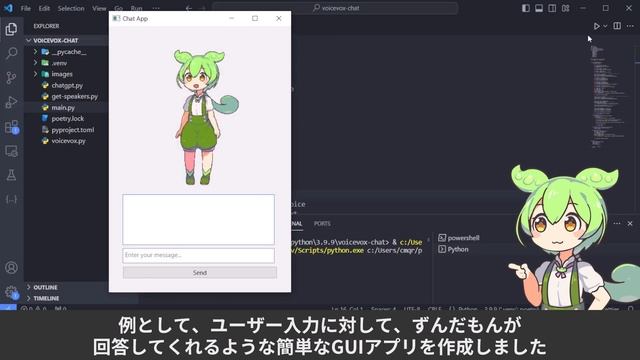Open voicevox.py file
Screen dimensions: 640x360
point(68,141)
